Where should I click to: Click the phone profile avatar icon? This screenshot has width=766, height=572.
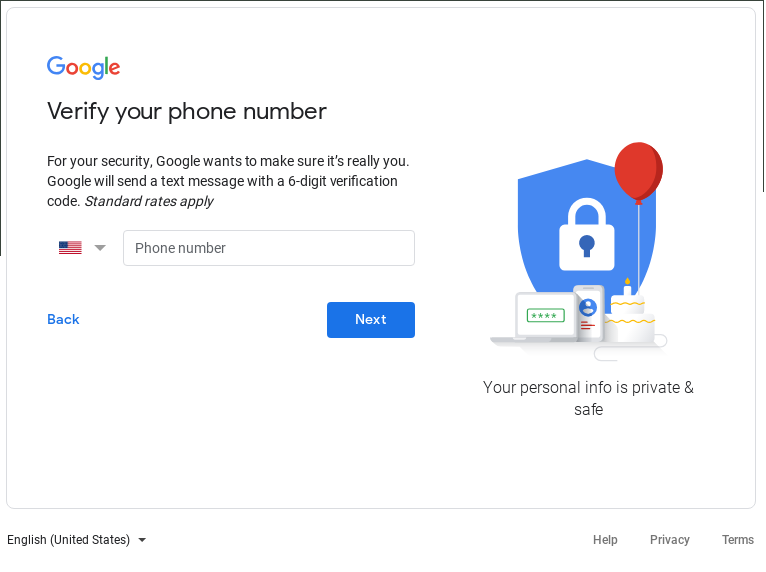point(588,307)
